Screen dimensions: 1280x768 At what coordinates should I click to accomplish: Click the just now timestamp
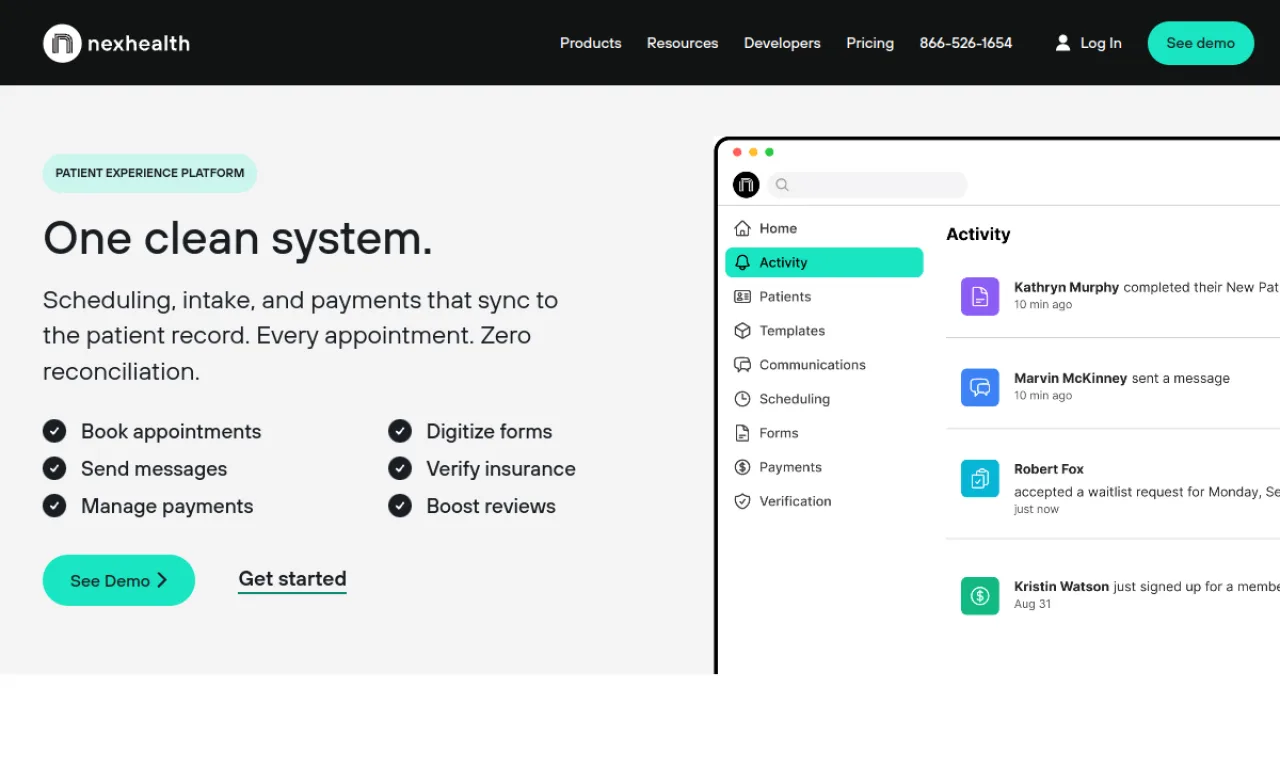click(1036, 509)
